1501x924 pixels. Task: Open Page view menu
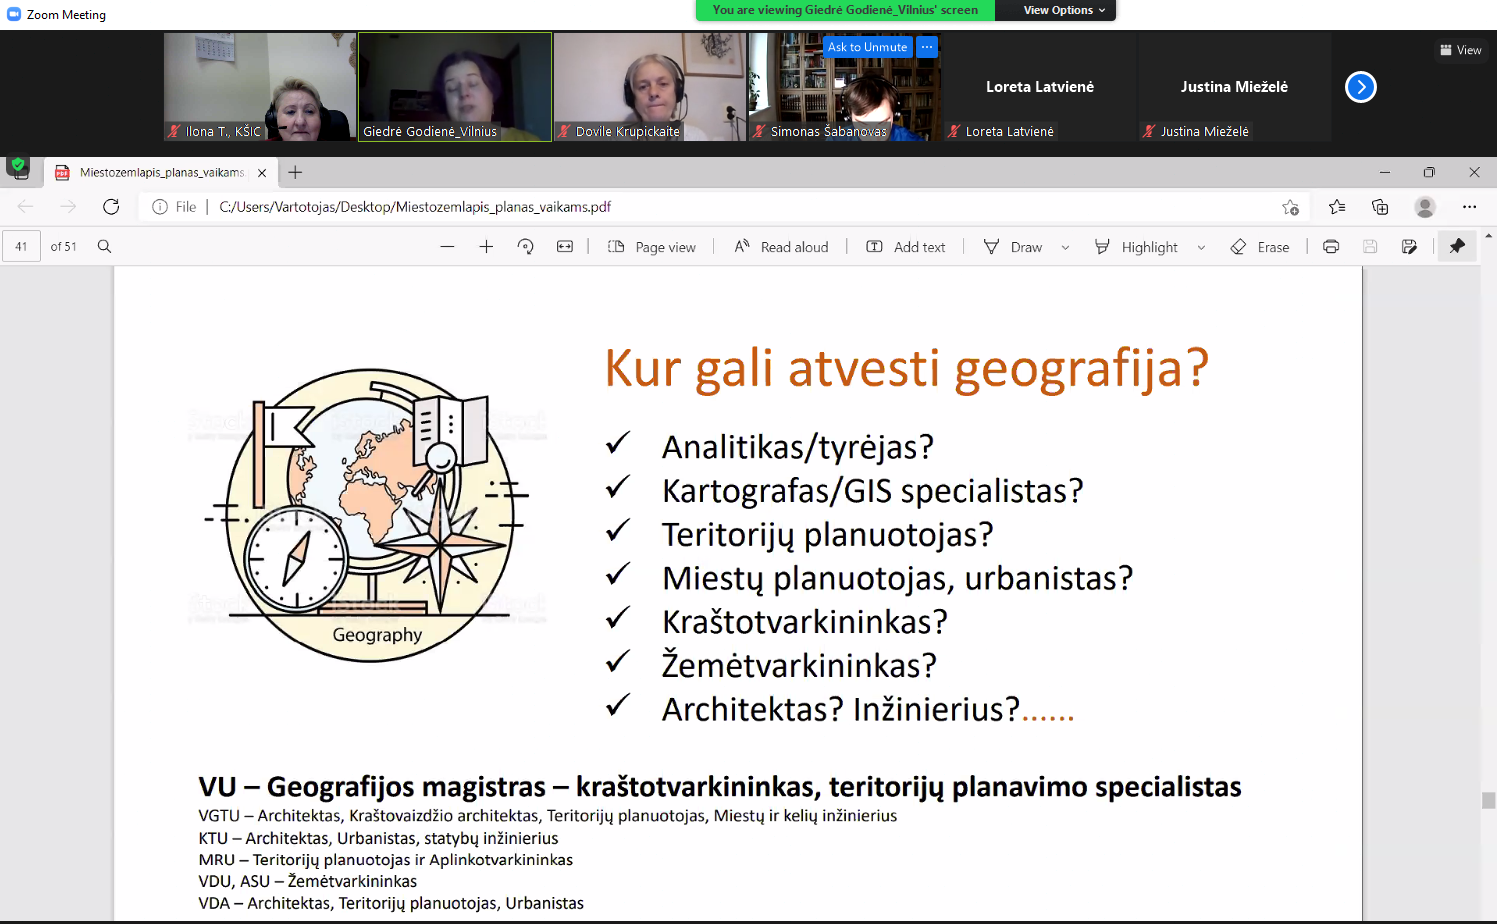[652, 247]
